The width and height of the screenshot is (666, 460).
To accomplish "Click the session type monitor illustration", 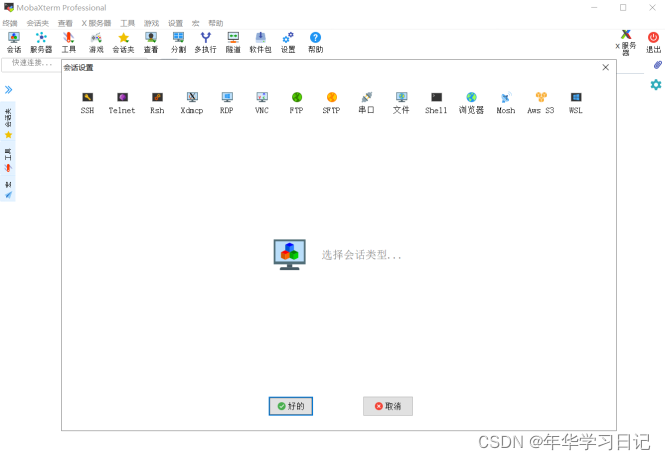I will click(x=290, y=254).
